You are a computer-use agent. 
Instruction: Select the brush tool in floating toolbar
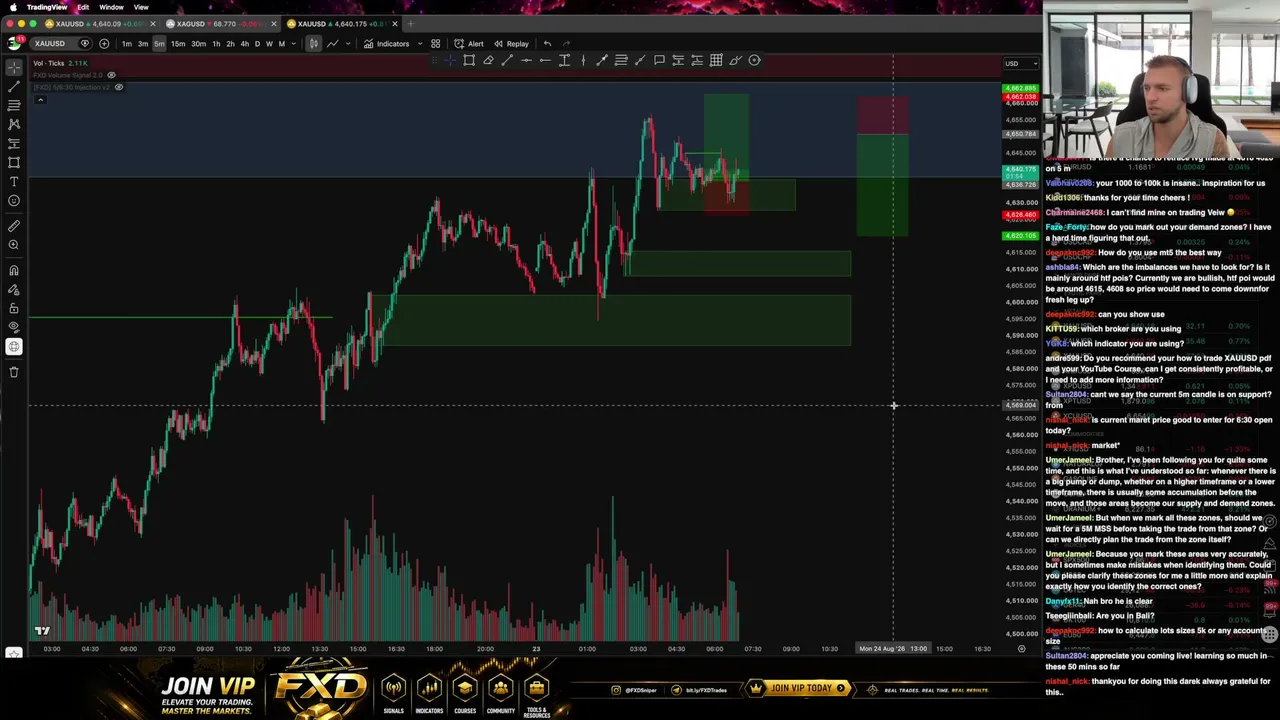click(x=735, y=61)
